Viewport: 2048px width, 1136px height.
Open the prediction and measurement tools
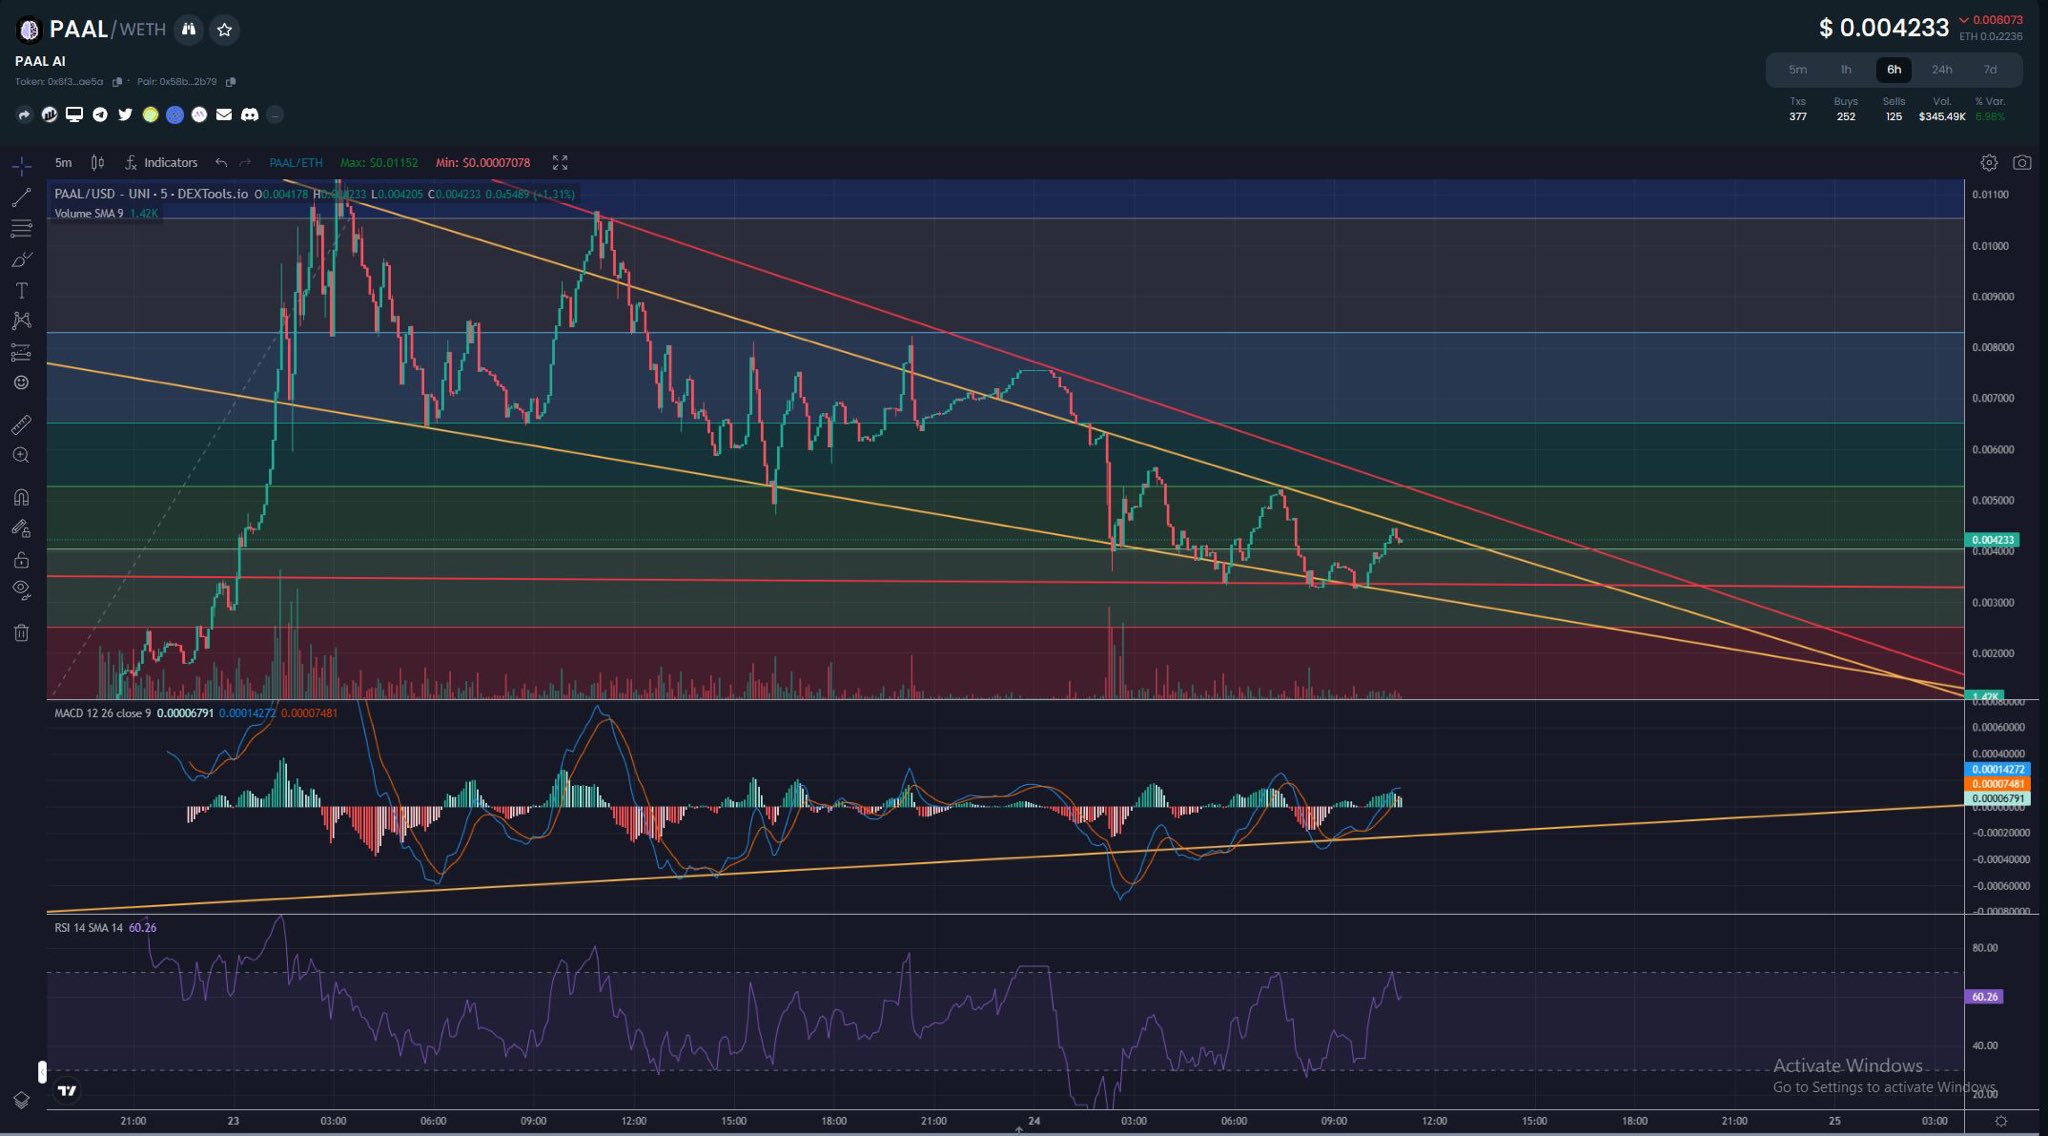(21, 352)
